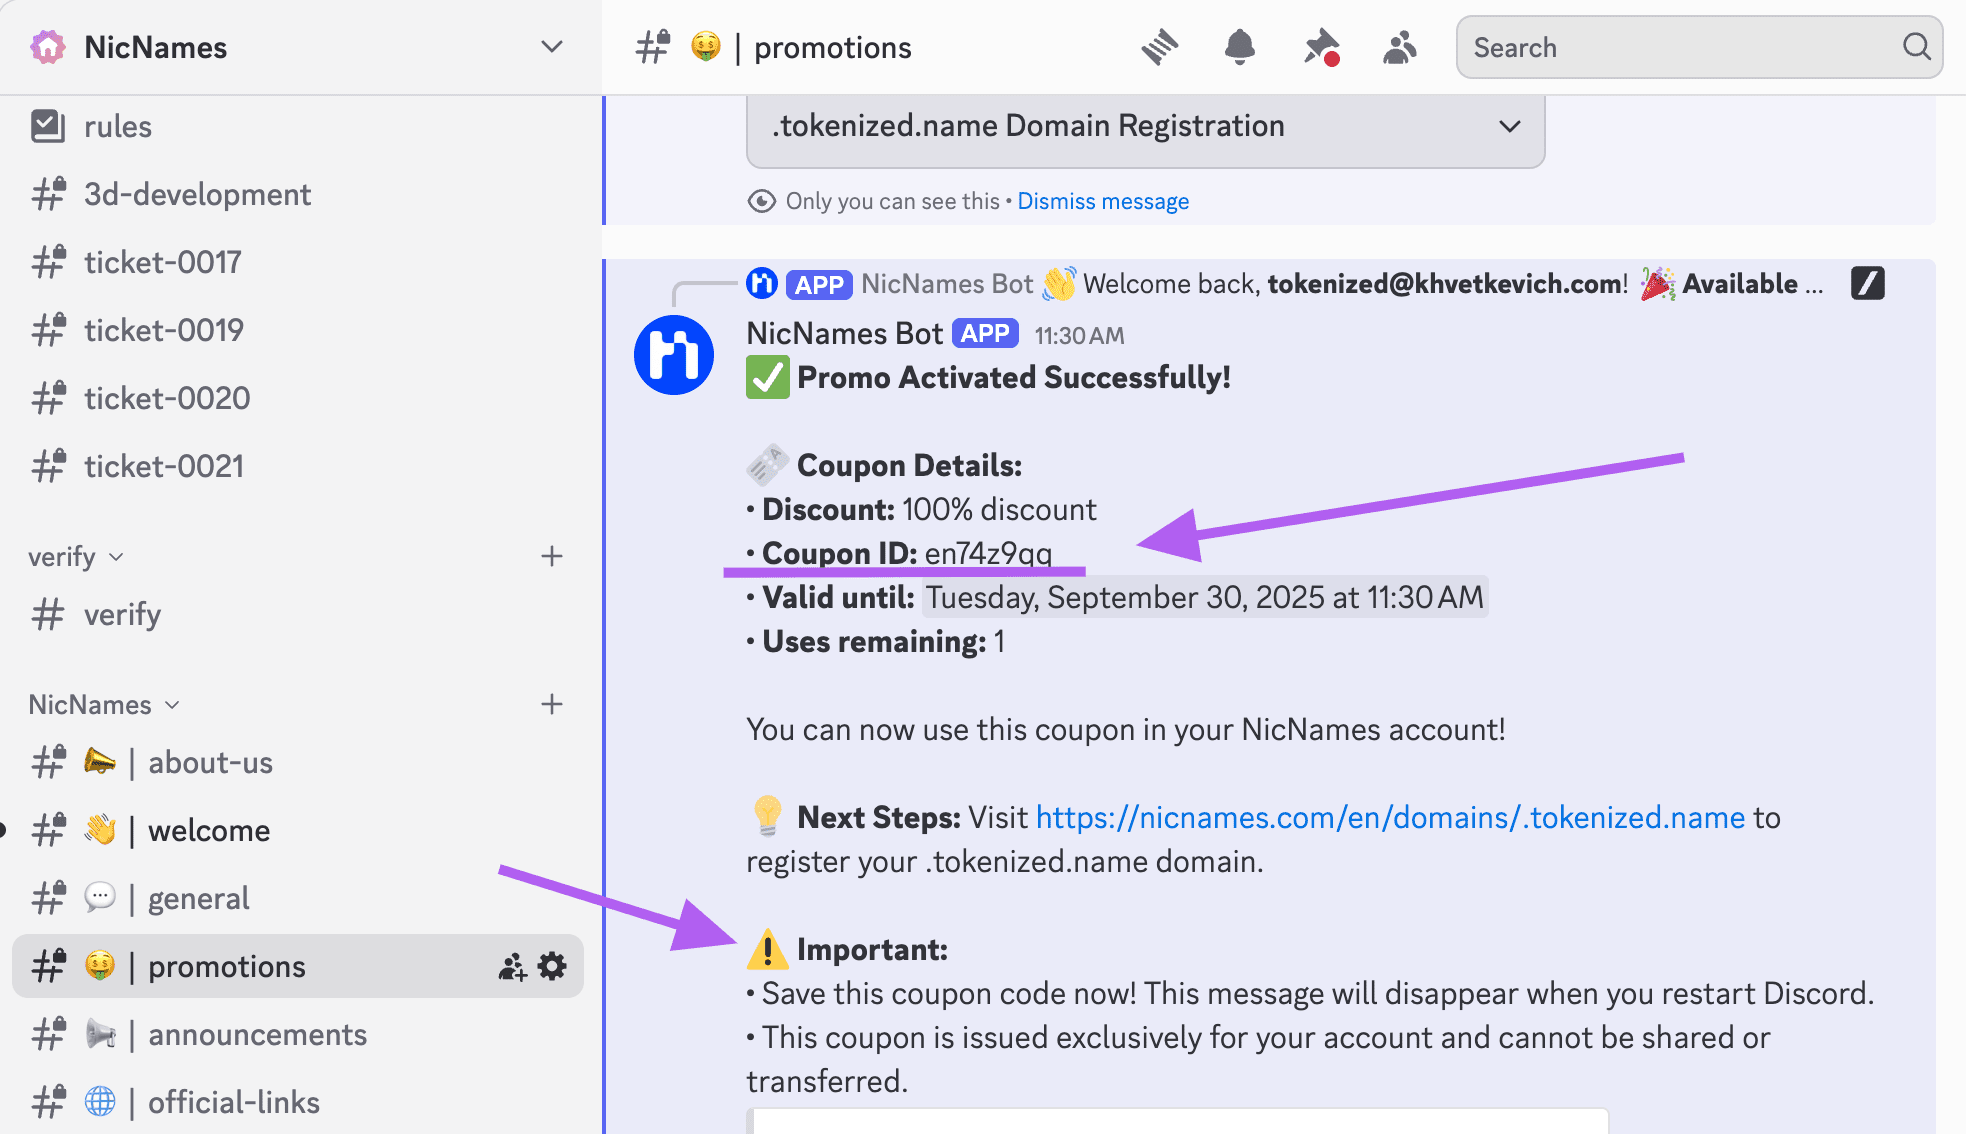The image size is (1966, 1134).
Task: Open the rules channel
Action: pos(117,127)
